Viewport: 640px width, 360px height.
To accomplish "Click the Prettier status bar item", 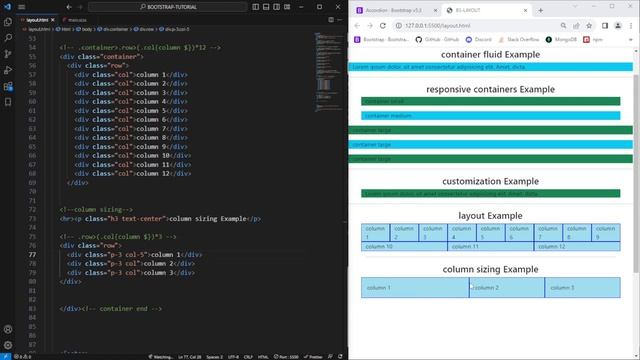I will pos(313,357).
